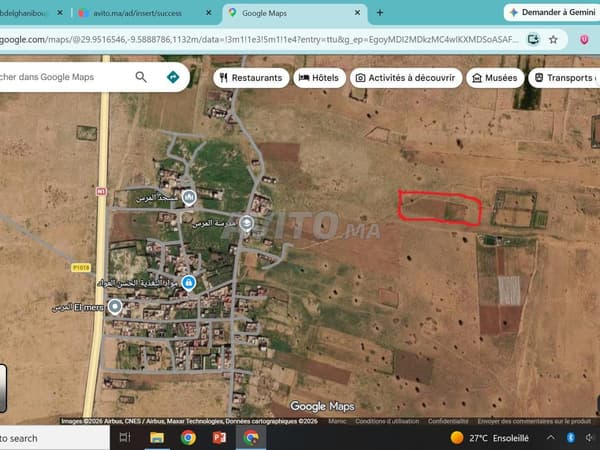The height and width of the screenshot is (450, 600).
Task: Click the Windows taskbar search box
Action: point(54,438)
